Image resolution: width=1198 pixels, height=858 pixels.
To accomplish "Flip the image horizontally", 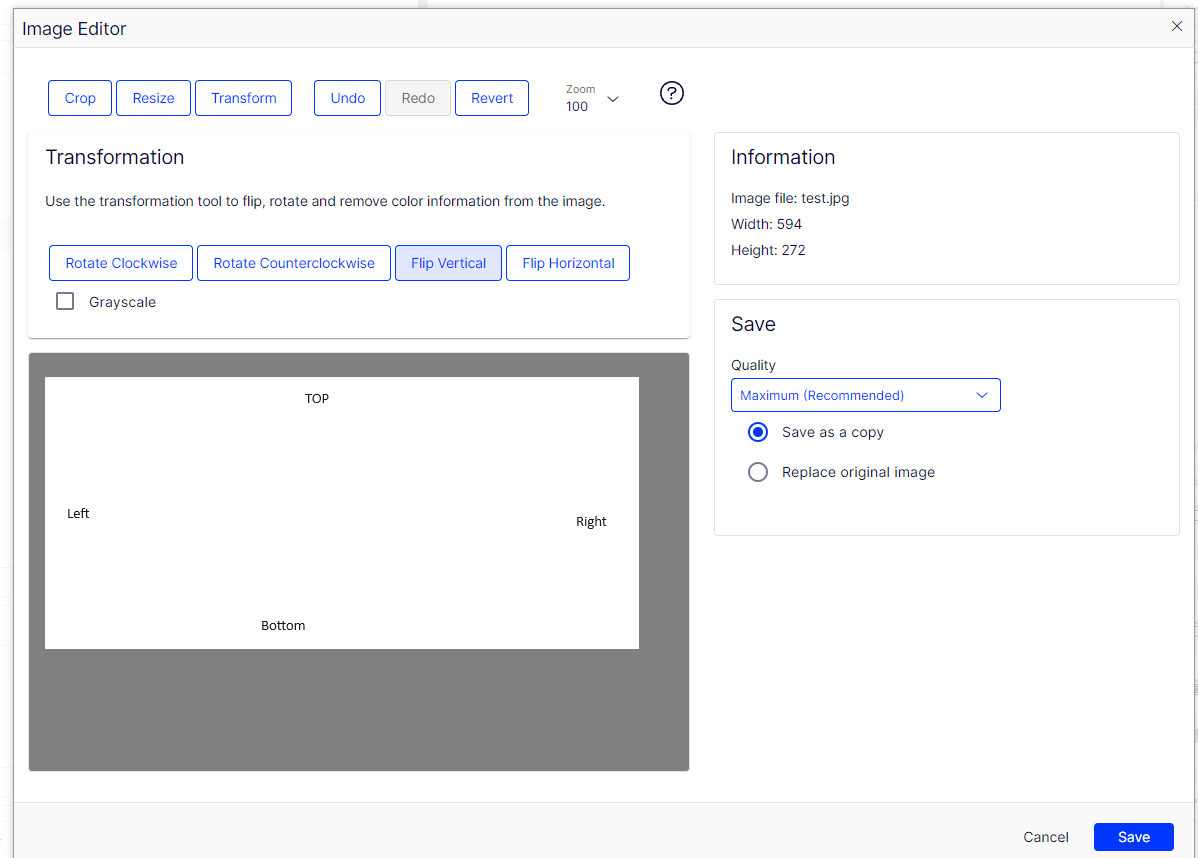I will point(568,263).
